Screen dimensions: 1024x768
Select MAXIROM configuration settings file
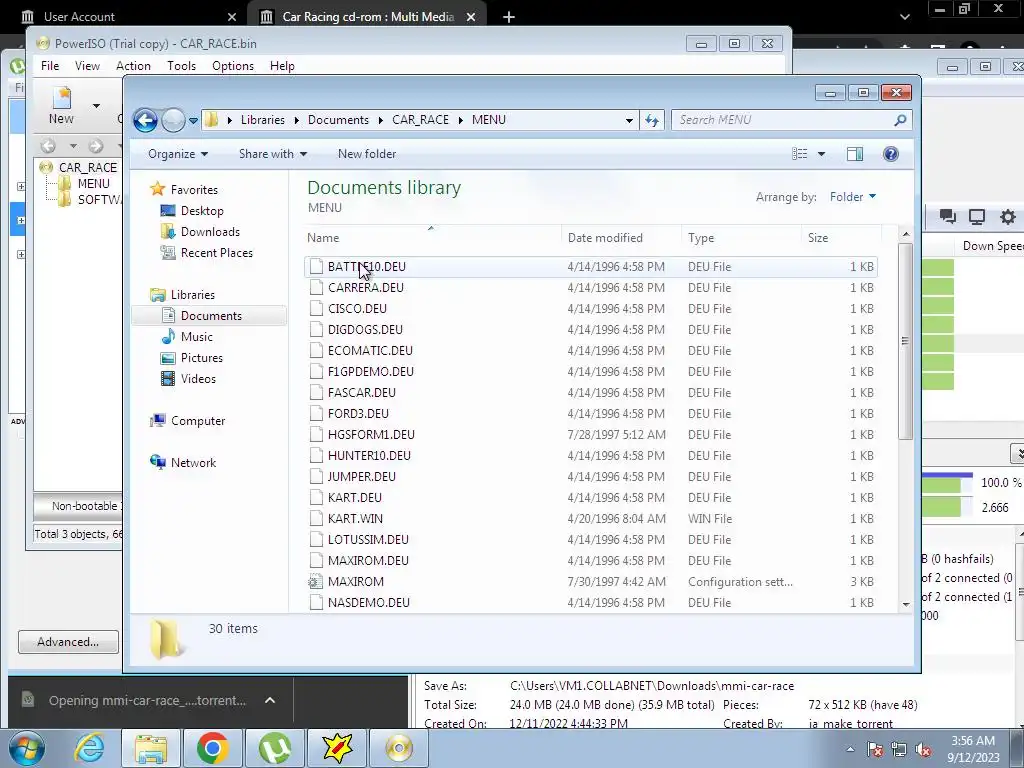[590, 582]
